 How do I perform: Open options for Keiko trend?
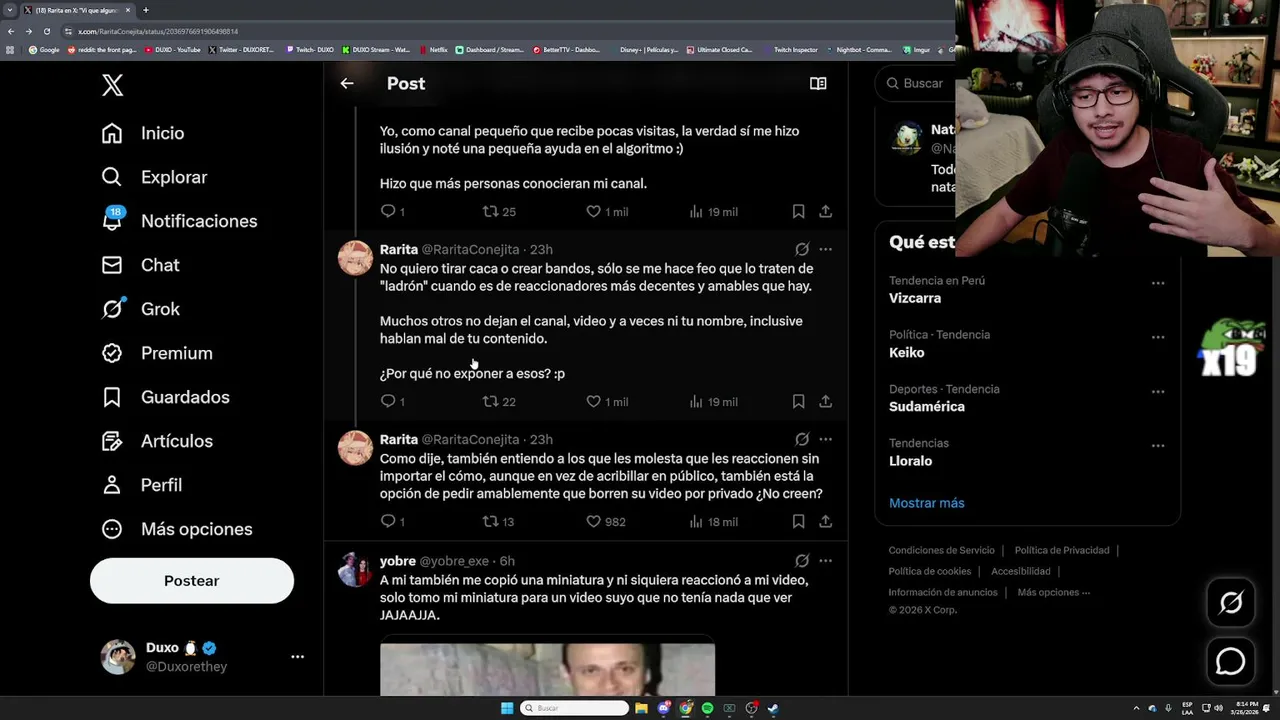pos(1158,337)
